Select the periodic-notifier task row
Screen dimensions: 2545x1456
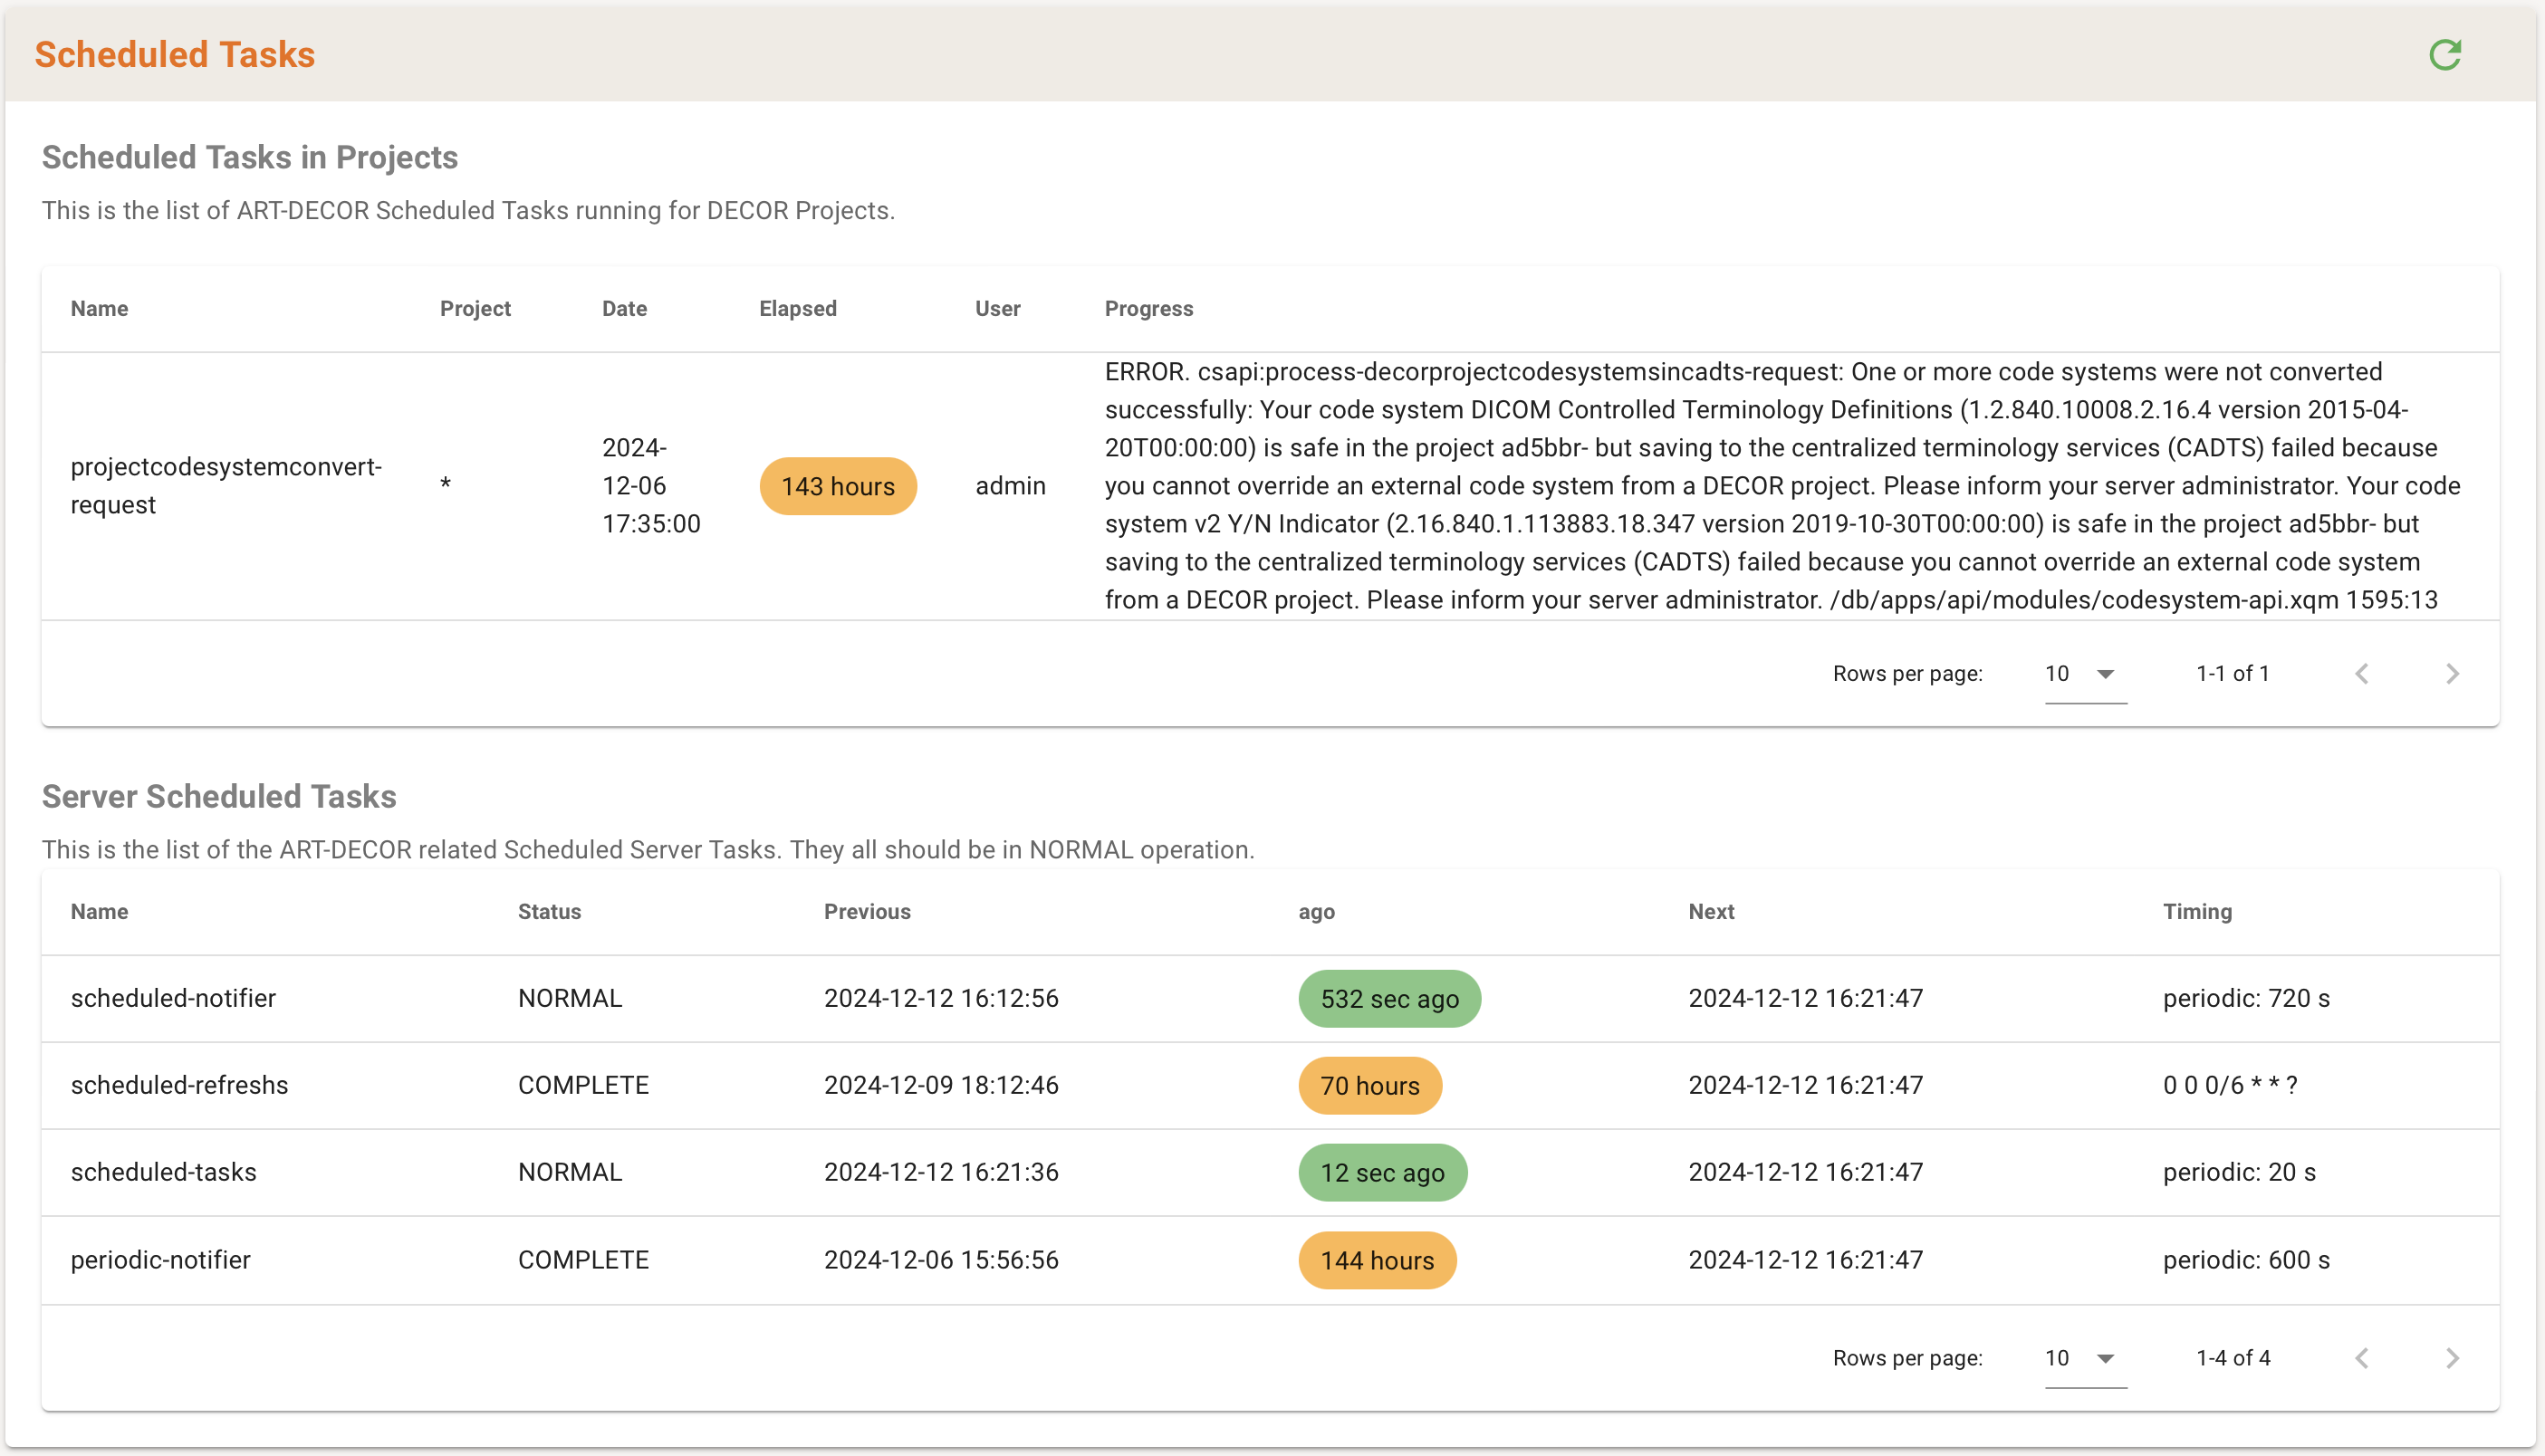pyautogui.click(x=160, y=1260)
